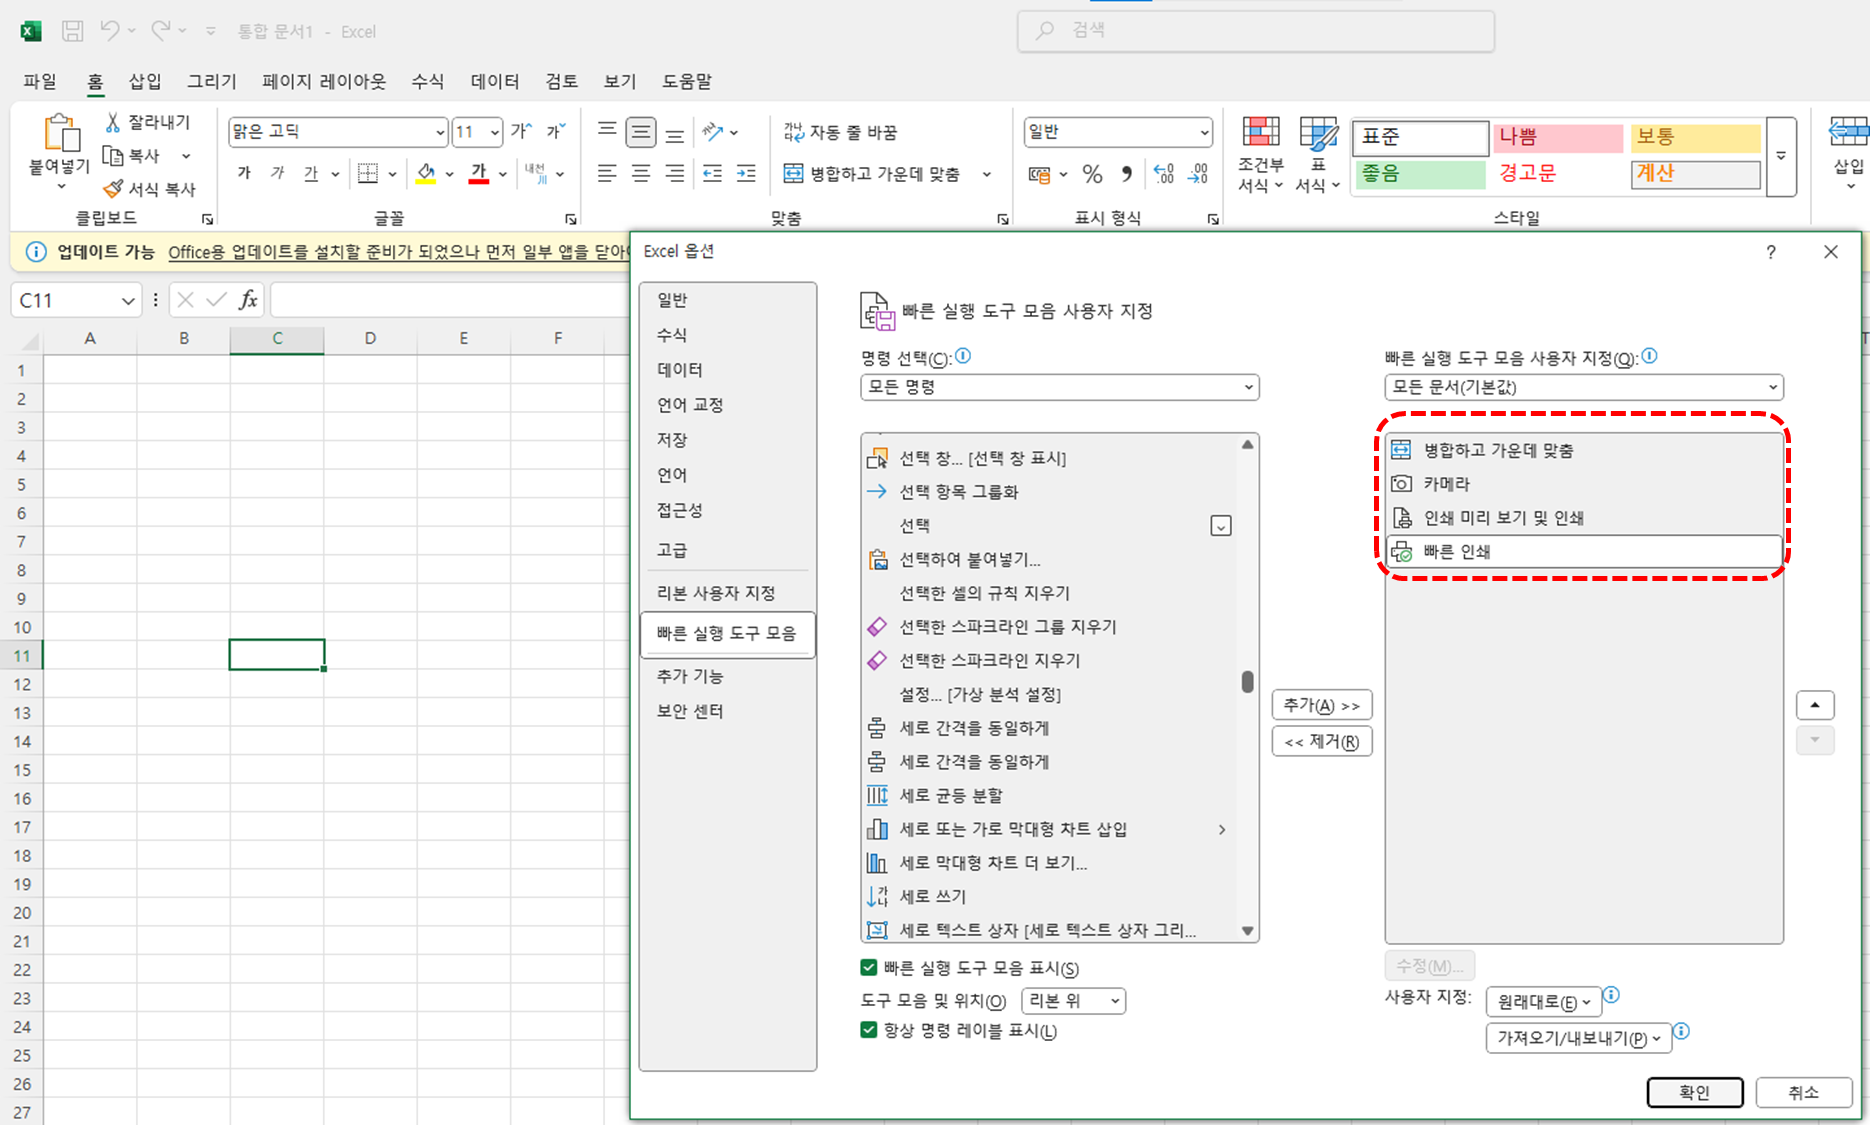Click the Name Box showing C11

coord(76,300)
